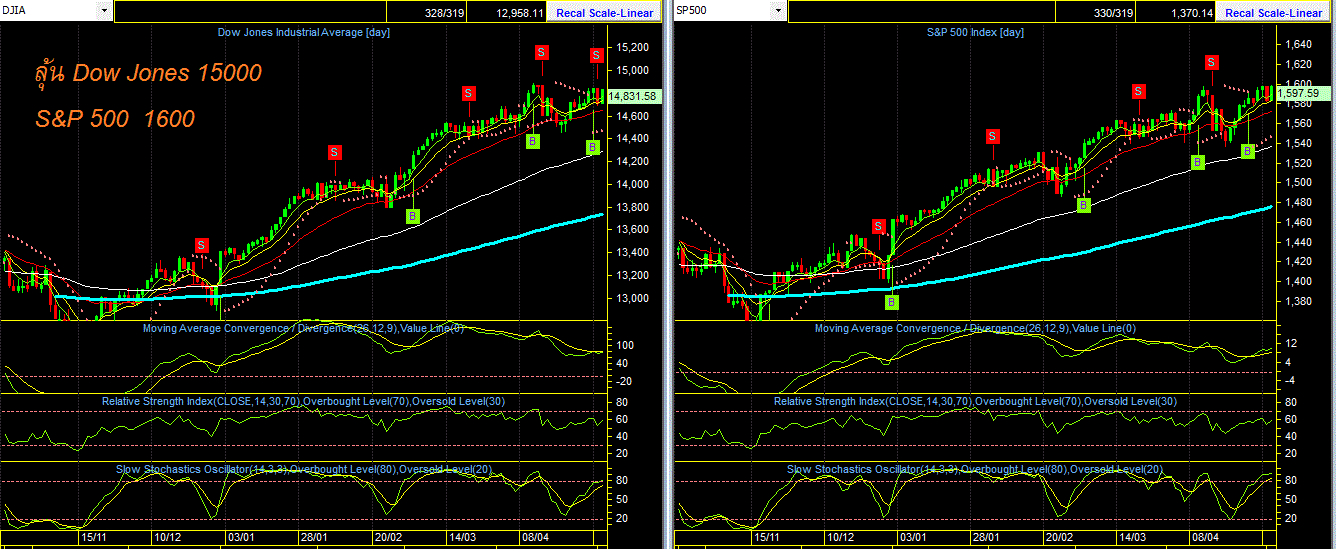Click the lowest-priced B buy marker on DJIA chart

pos(413,216)
